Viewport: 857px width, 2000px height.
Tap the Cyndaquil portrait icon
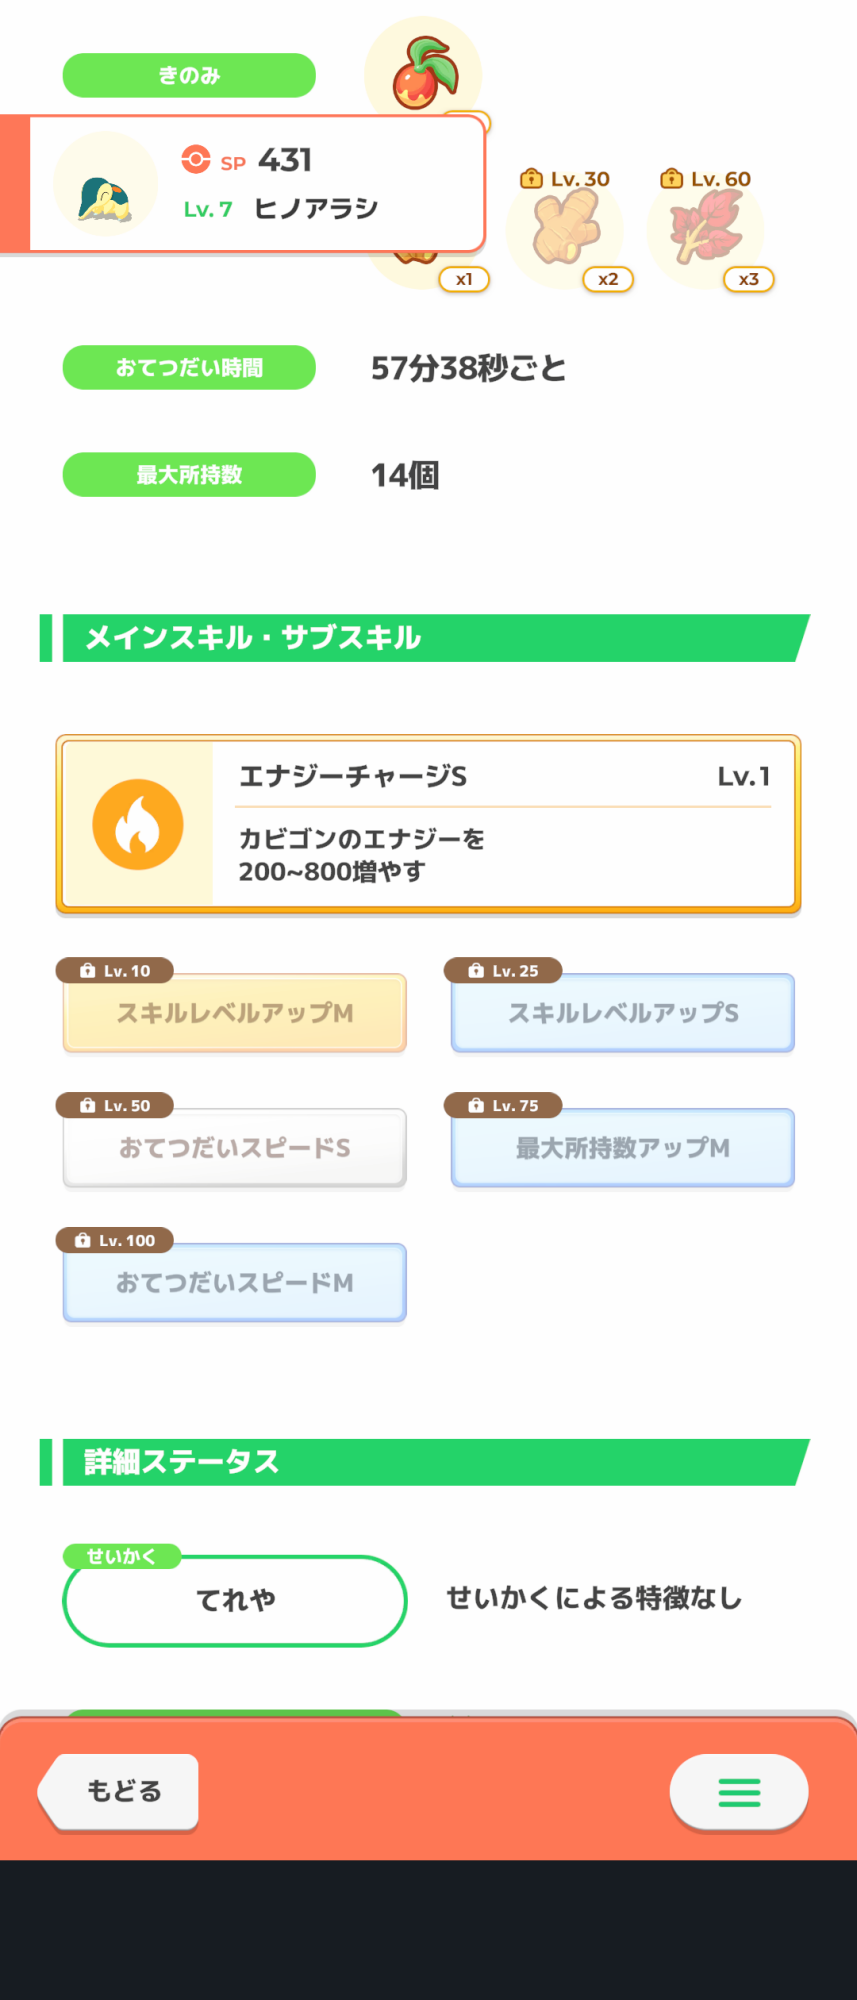pos(105,185)
